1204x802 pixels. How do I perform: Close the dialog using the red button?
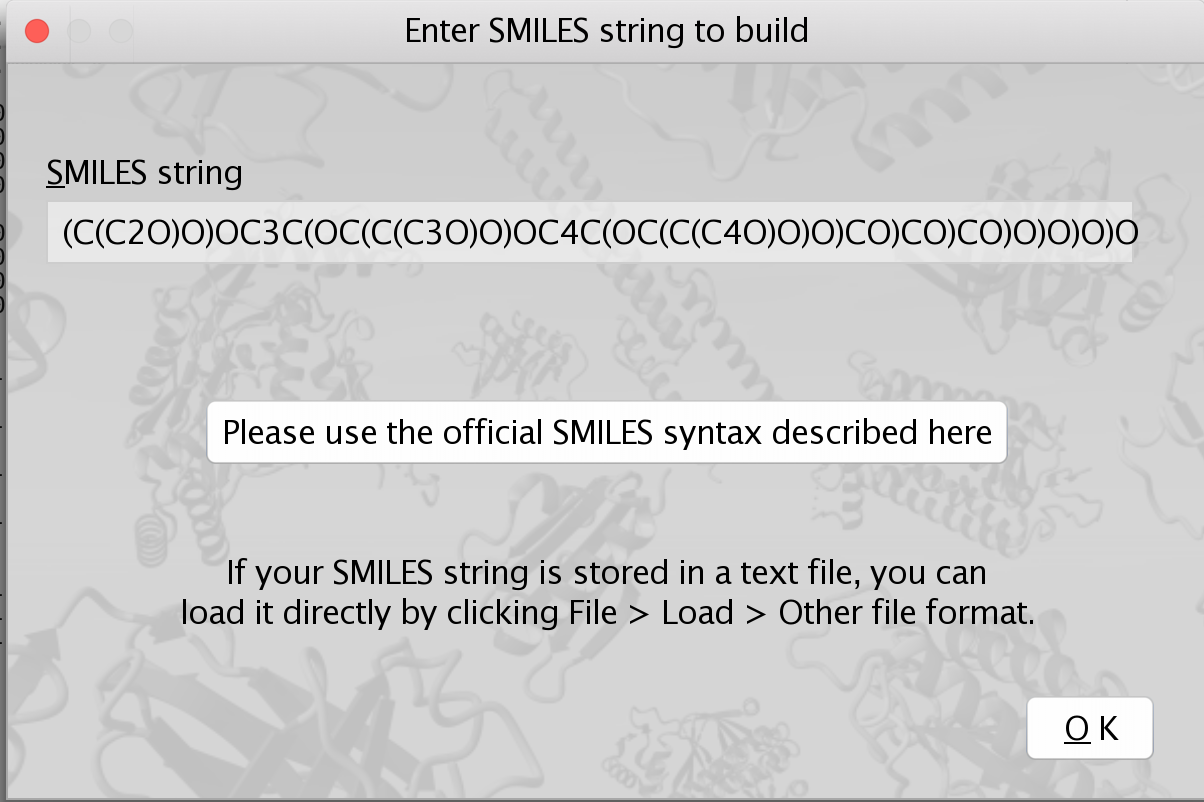point(37,31)
